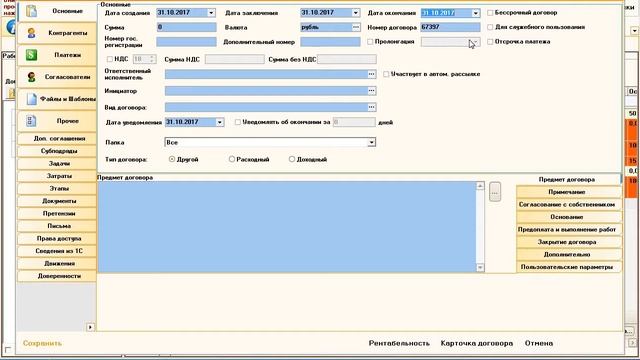Select Доходный contract type radio

coord(292,159)
